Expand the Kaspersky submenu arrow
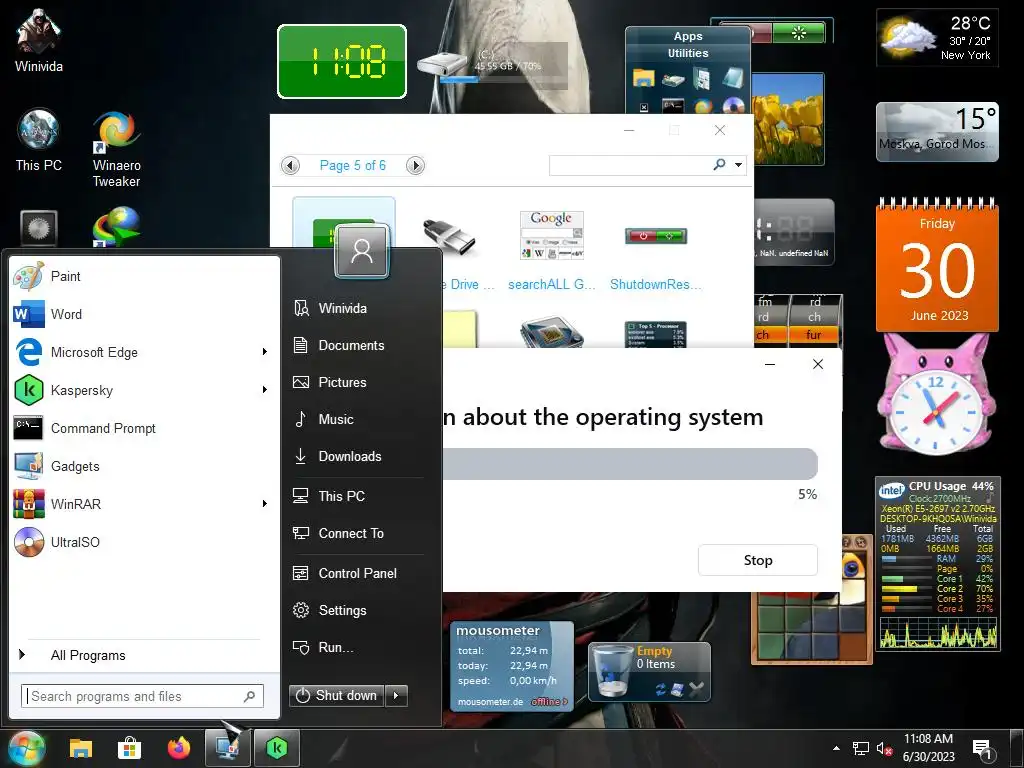1024x768 pixels. point(264,390)
